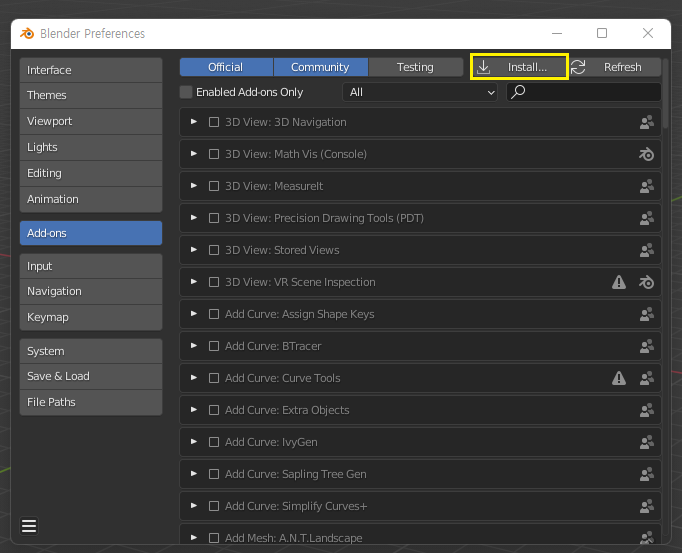
Task: Open the System preferences section
Action: pyautogui.click(x=91, y=351)
